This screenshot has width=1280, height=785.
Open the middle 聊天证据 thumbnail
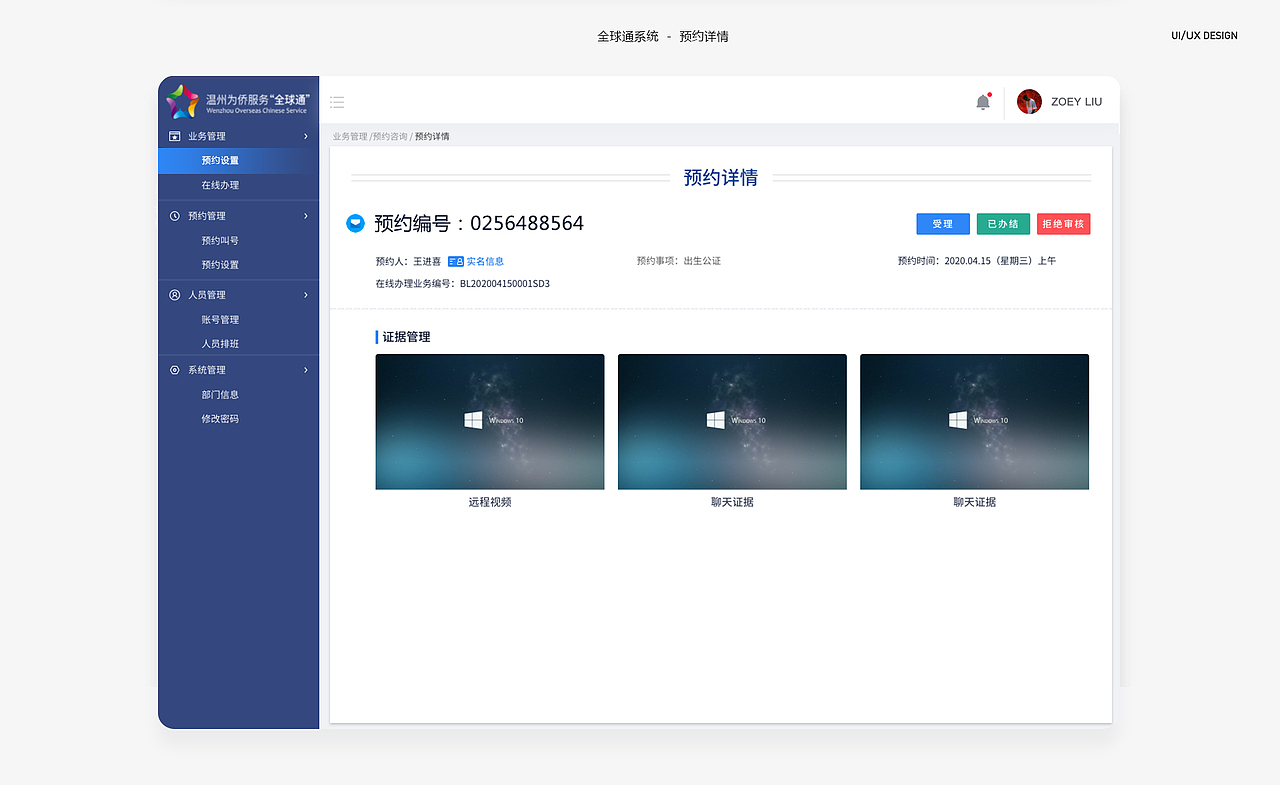732,422
